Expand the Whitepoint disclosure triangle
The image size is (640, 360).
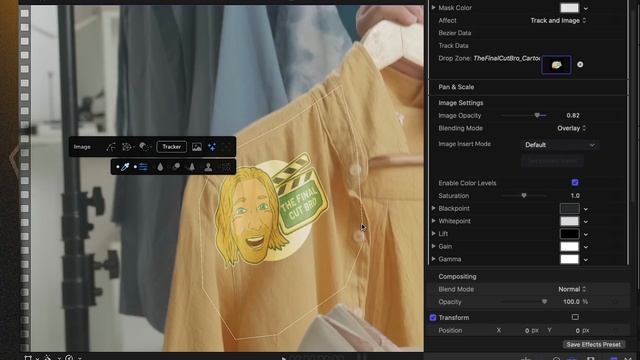(433, 221)
